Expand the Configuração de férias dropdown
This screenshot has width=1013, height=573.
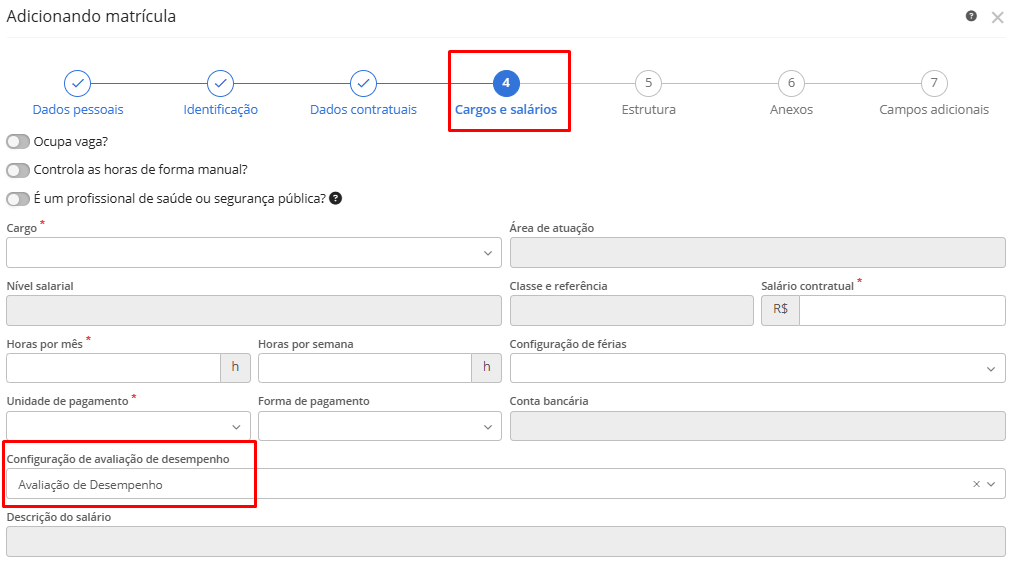[757, 369]
